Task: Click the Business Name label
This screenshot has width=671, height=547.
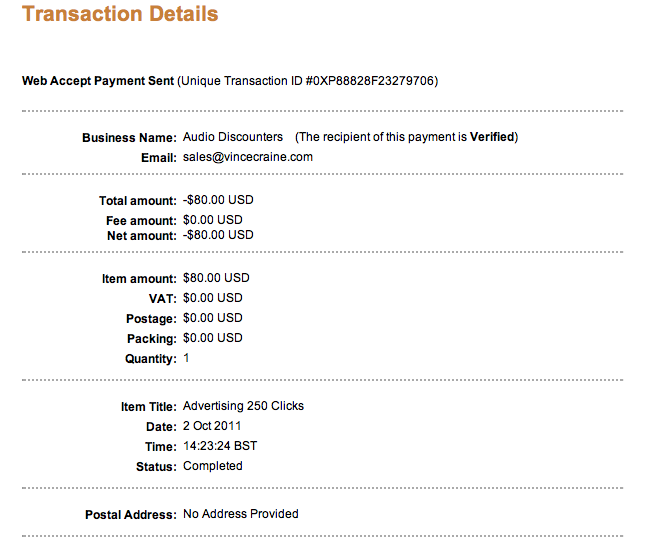Action: (129, 138)
